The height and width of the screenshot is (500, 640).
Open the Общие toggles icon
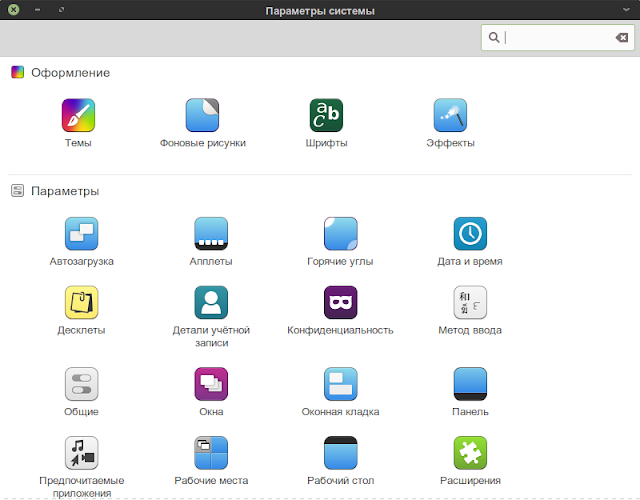pyautogui.click(x=81, y=384)
